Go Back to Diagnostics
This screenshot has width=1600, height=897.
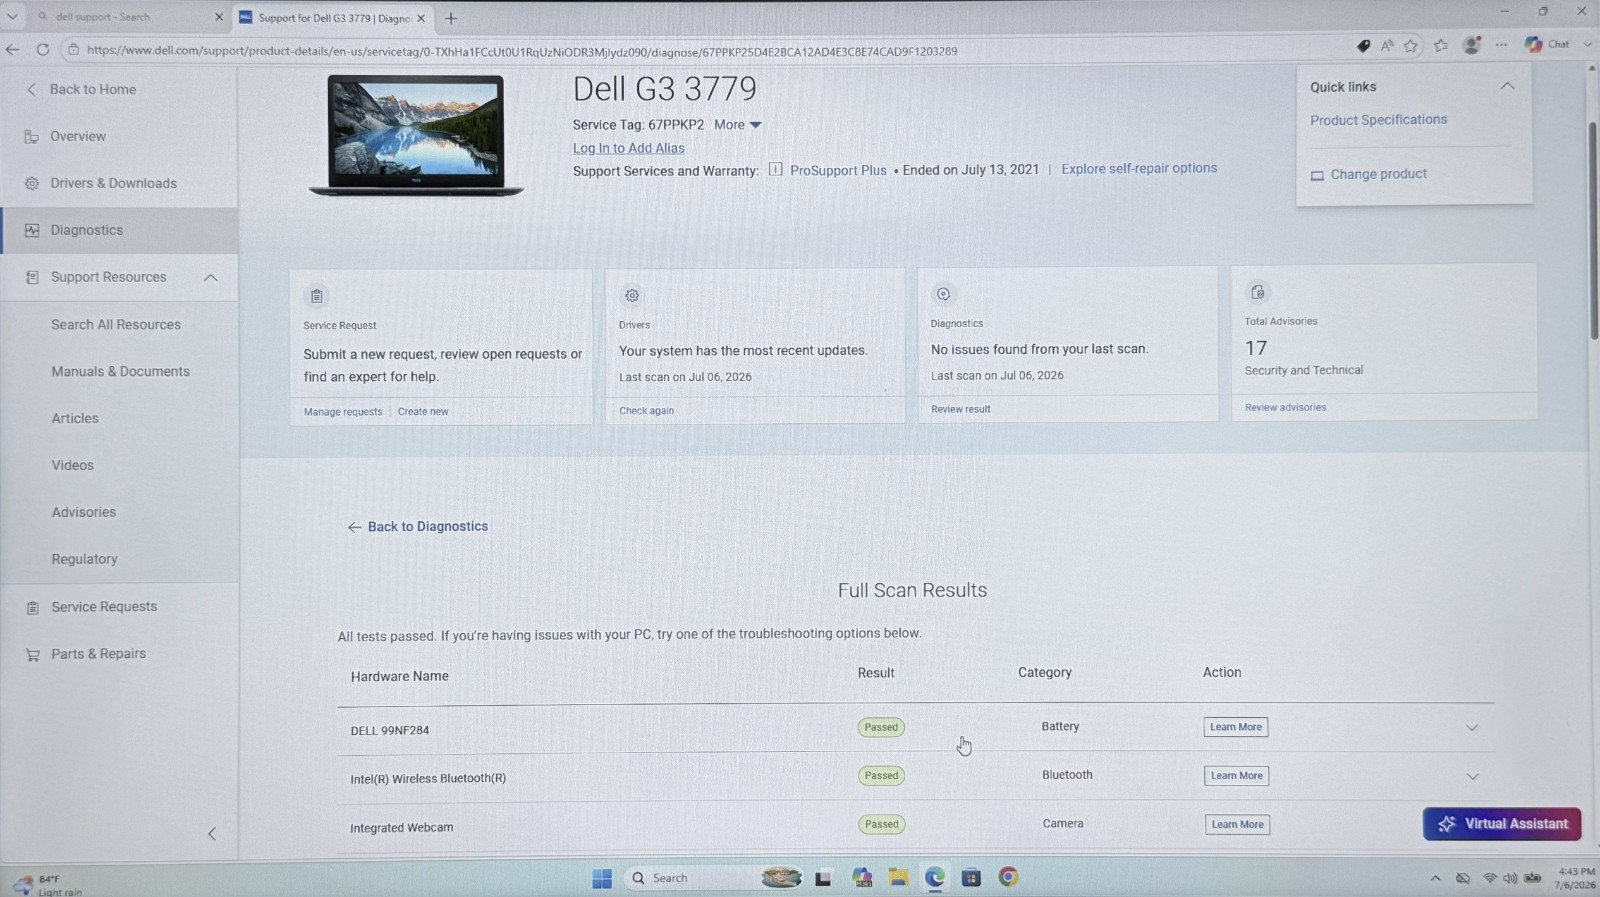(x=418, y=526)
